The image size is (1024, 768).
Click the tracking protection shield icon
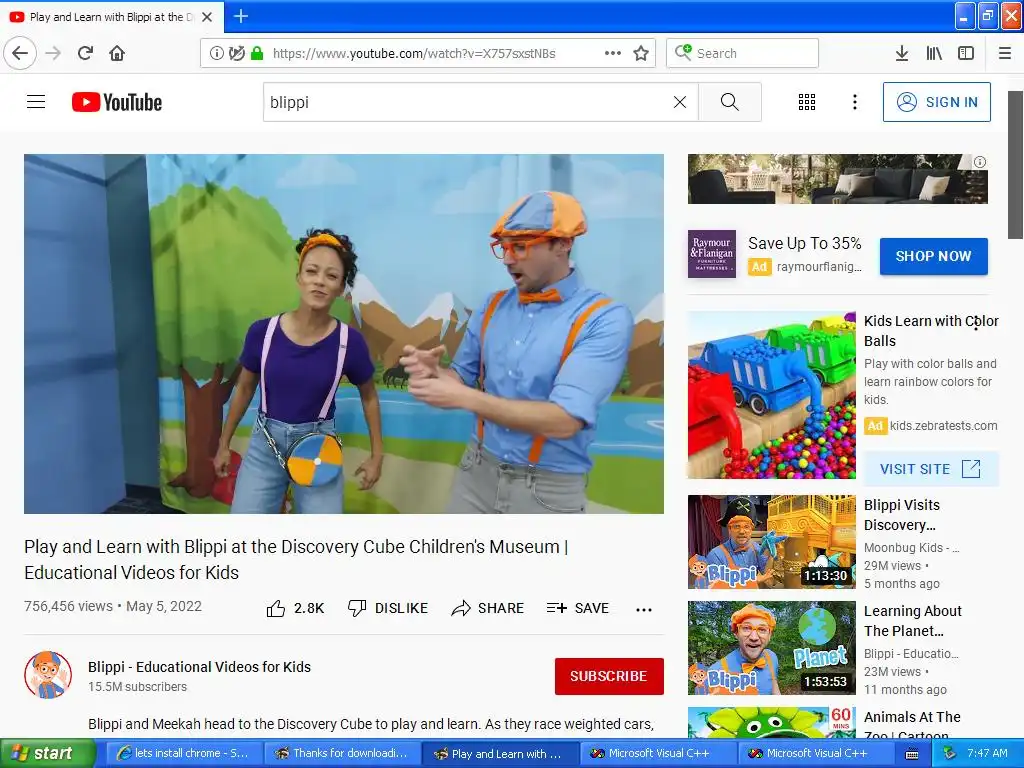pyautogui.click(x=236, y=53)
